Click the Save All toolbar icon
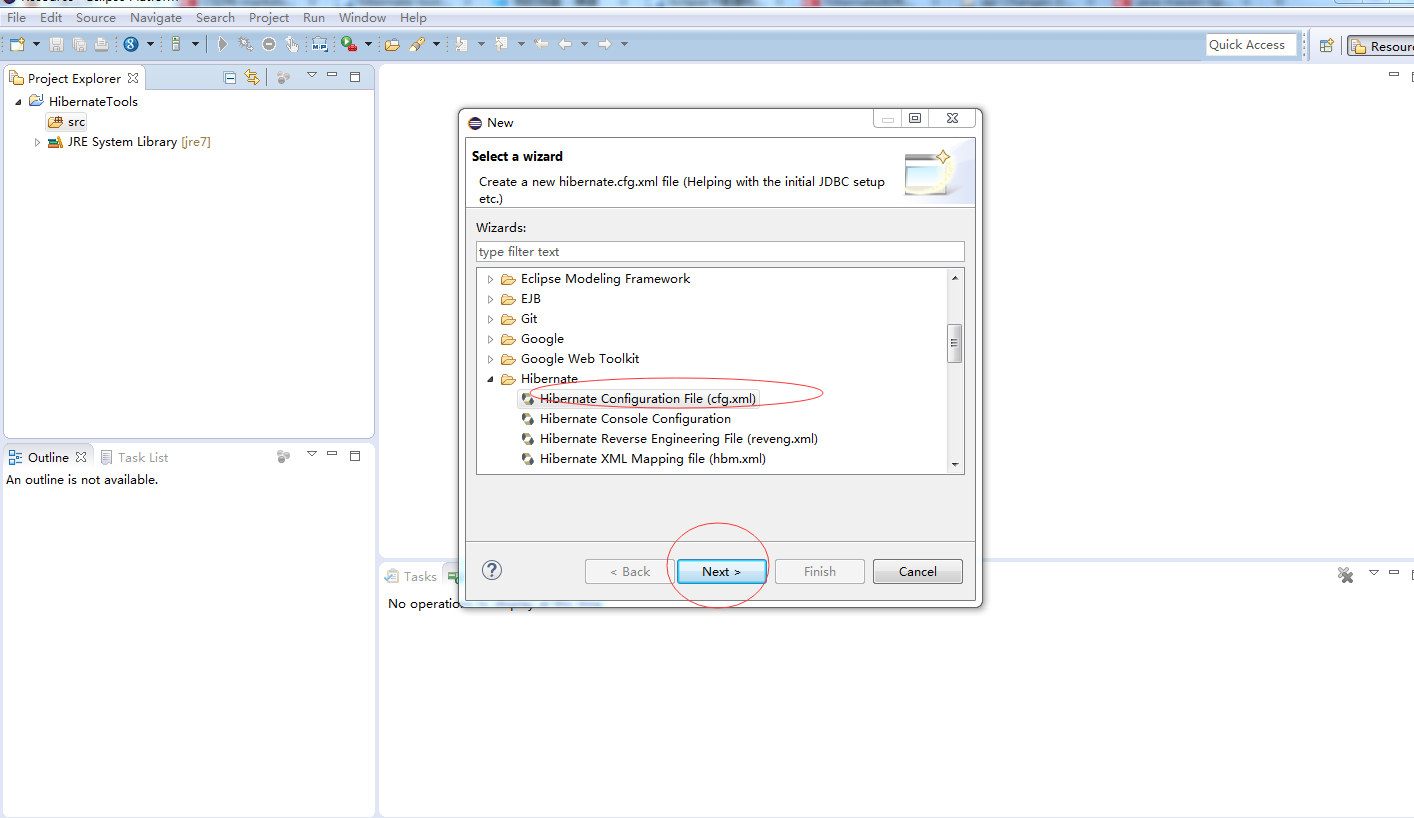The image size is (1414, 818). pos(79,44)
